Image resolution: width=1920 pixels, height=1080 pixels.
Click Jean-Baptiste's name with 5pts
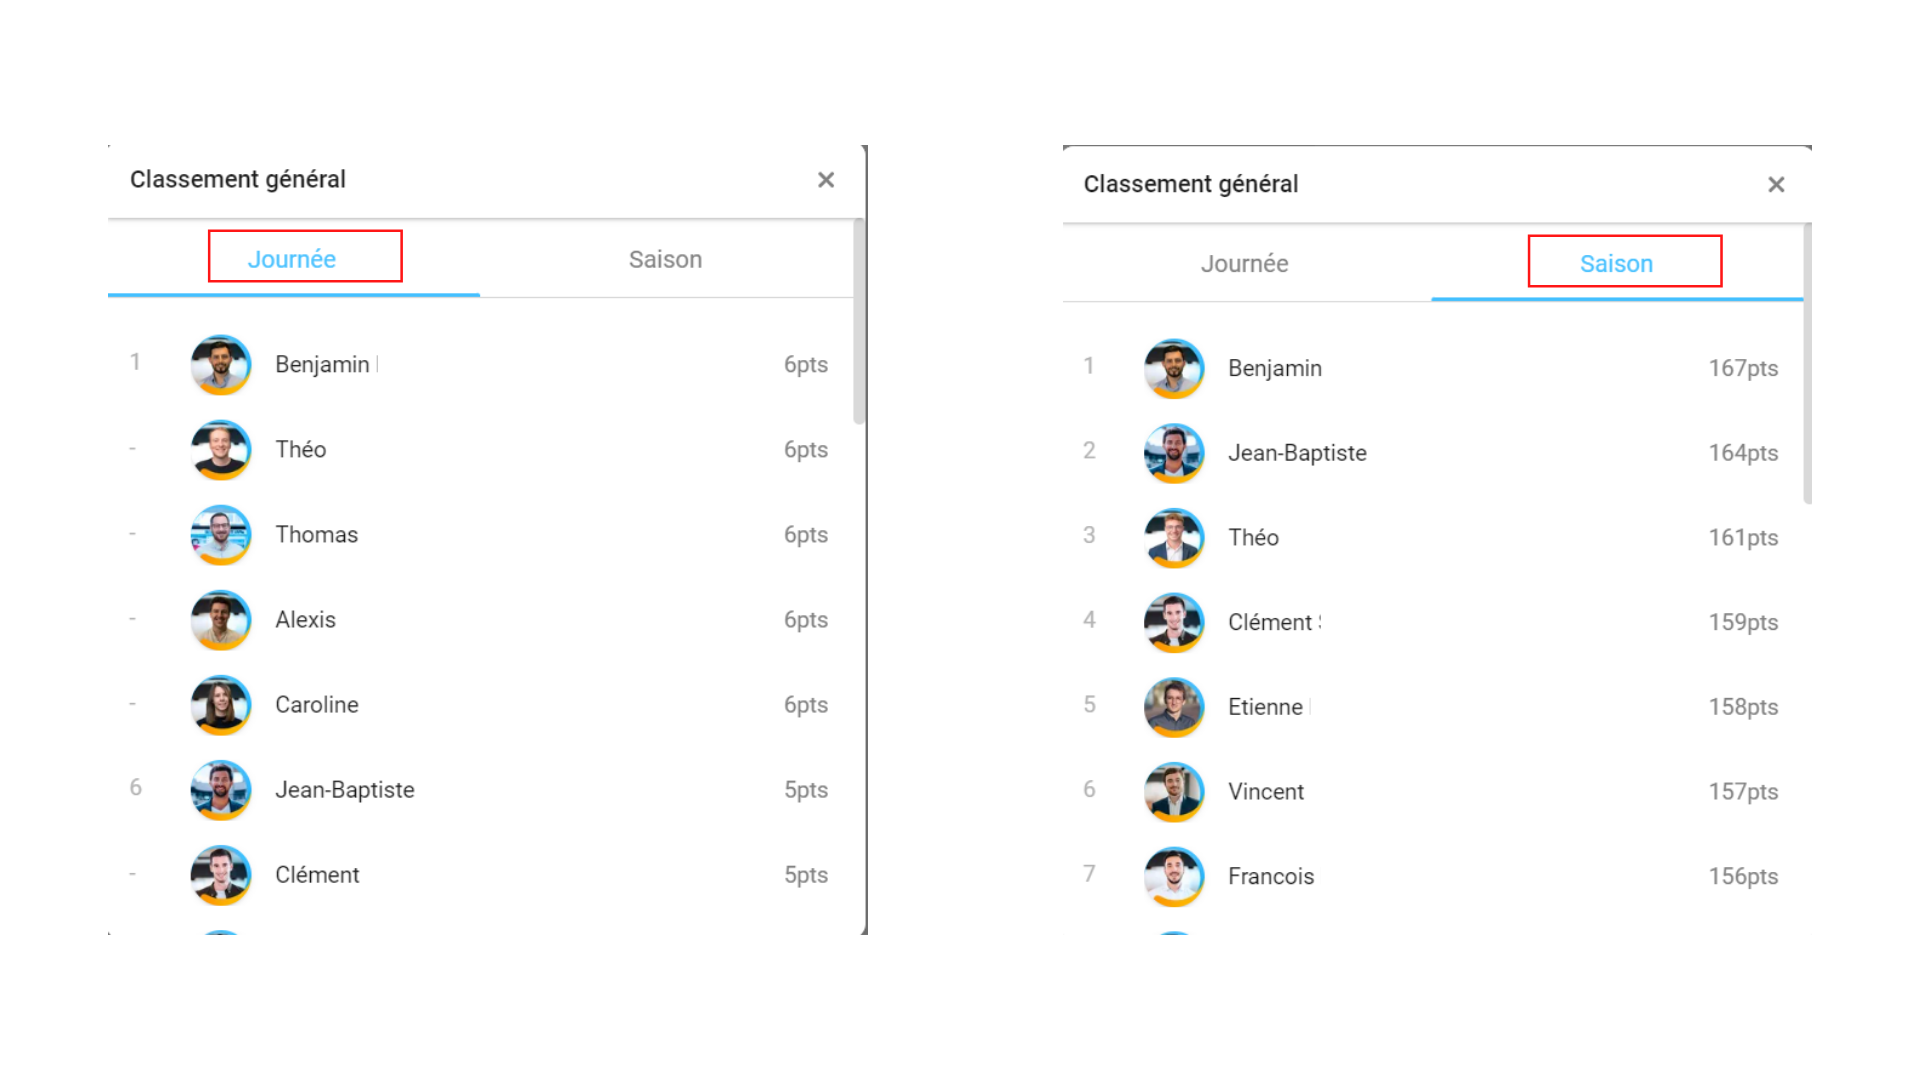[344, 790]
